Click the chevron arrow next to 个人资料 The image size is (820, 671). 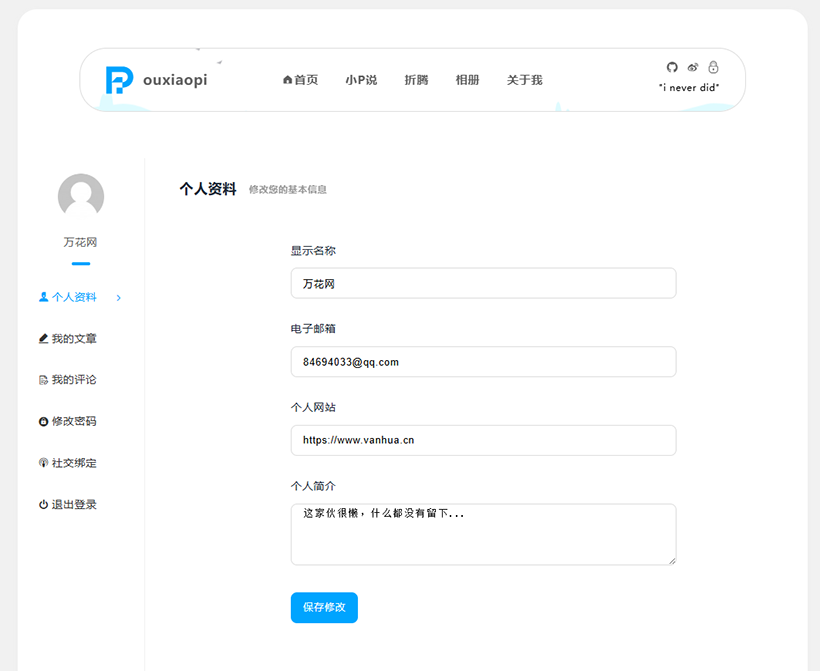119,297
